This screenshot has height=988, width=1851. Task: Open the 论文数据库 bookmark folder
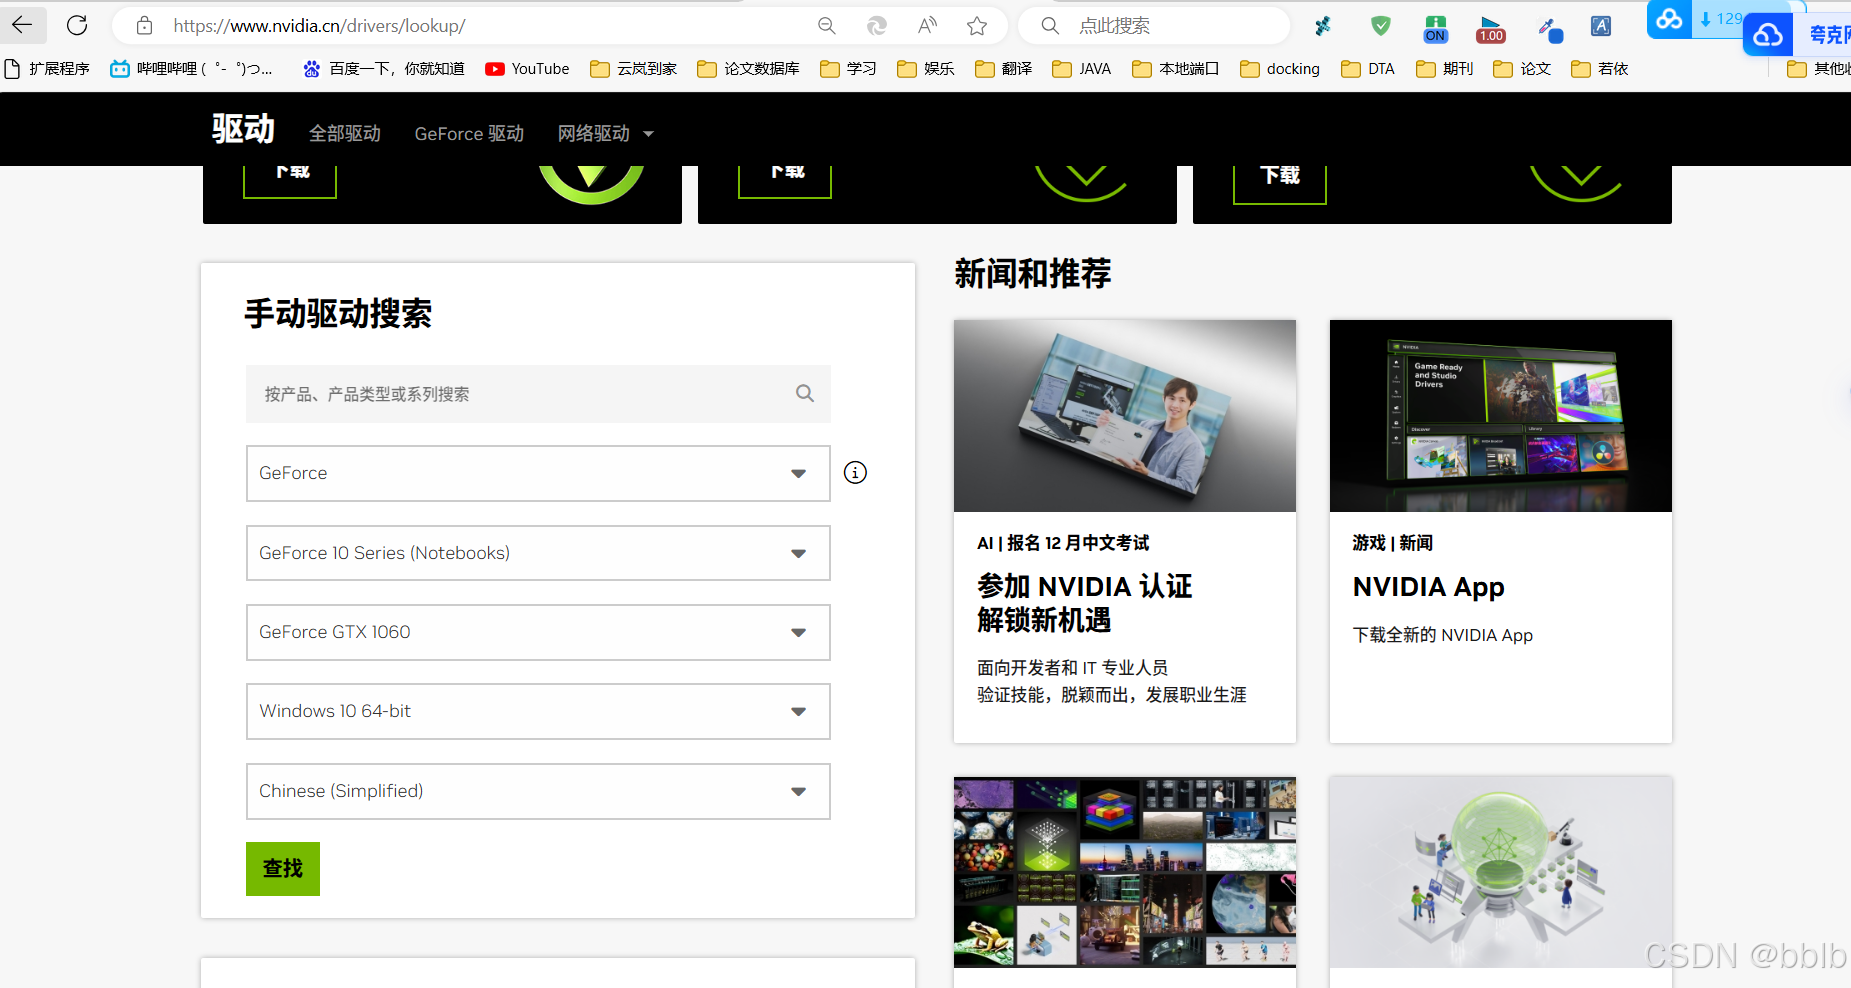[749, 69]
